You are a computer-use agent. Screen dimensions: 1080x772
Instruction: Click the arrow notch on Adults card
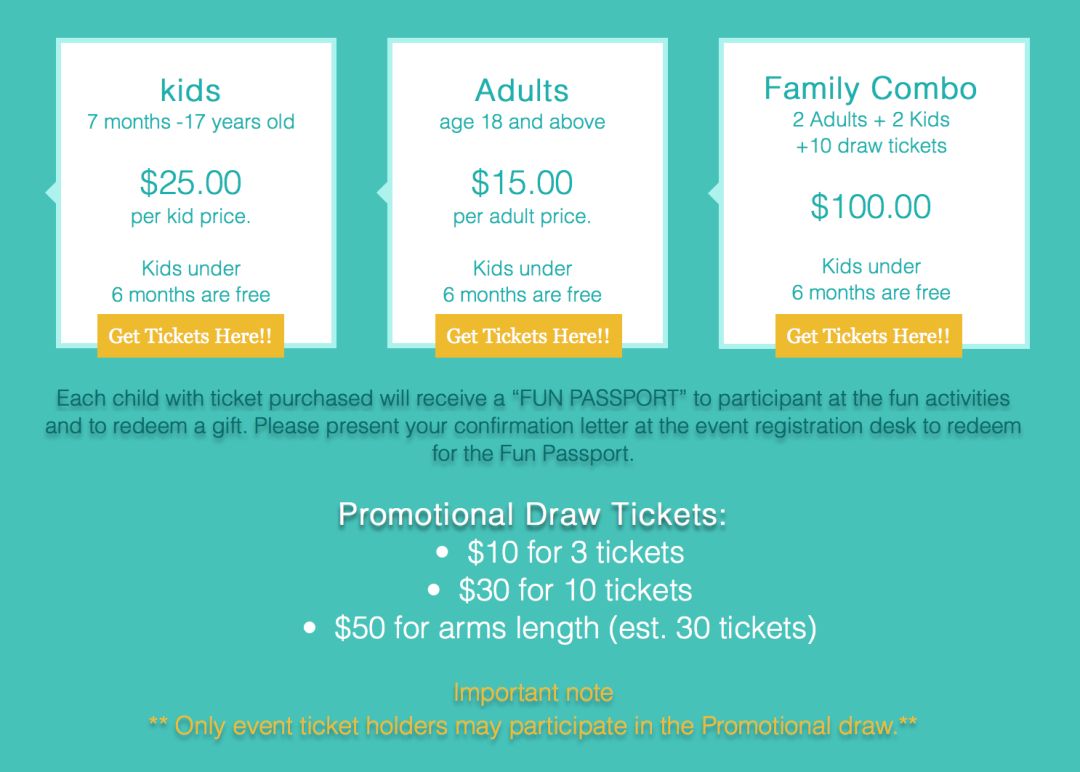pos(384,192)
